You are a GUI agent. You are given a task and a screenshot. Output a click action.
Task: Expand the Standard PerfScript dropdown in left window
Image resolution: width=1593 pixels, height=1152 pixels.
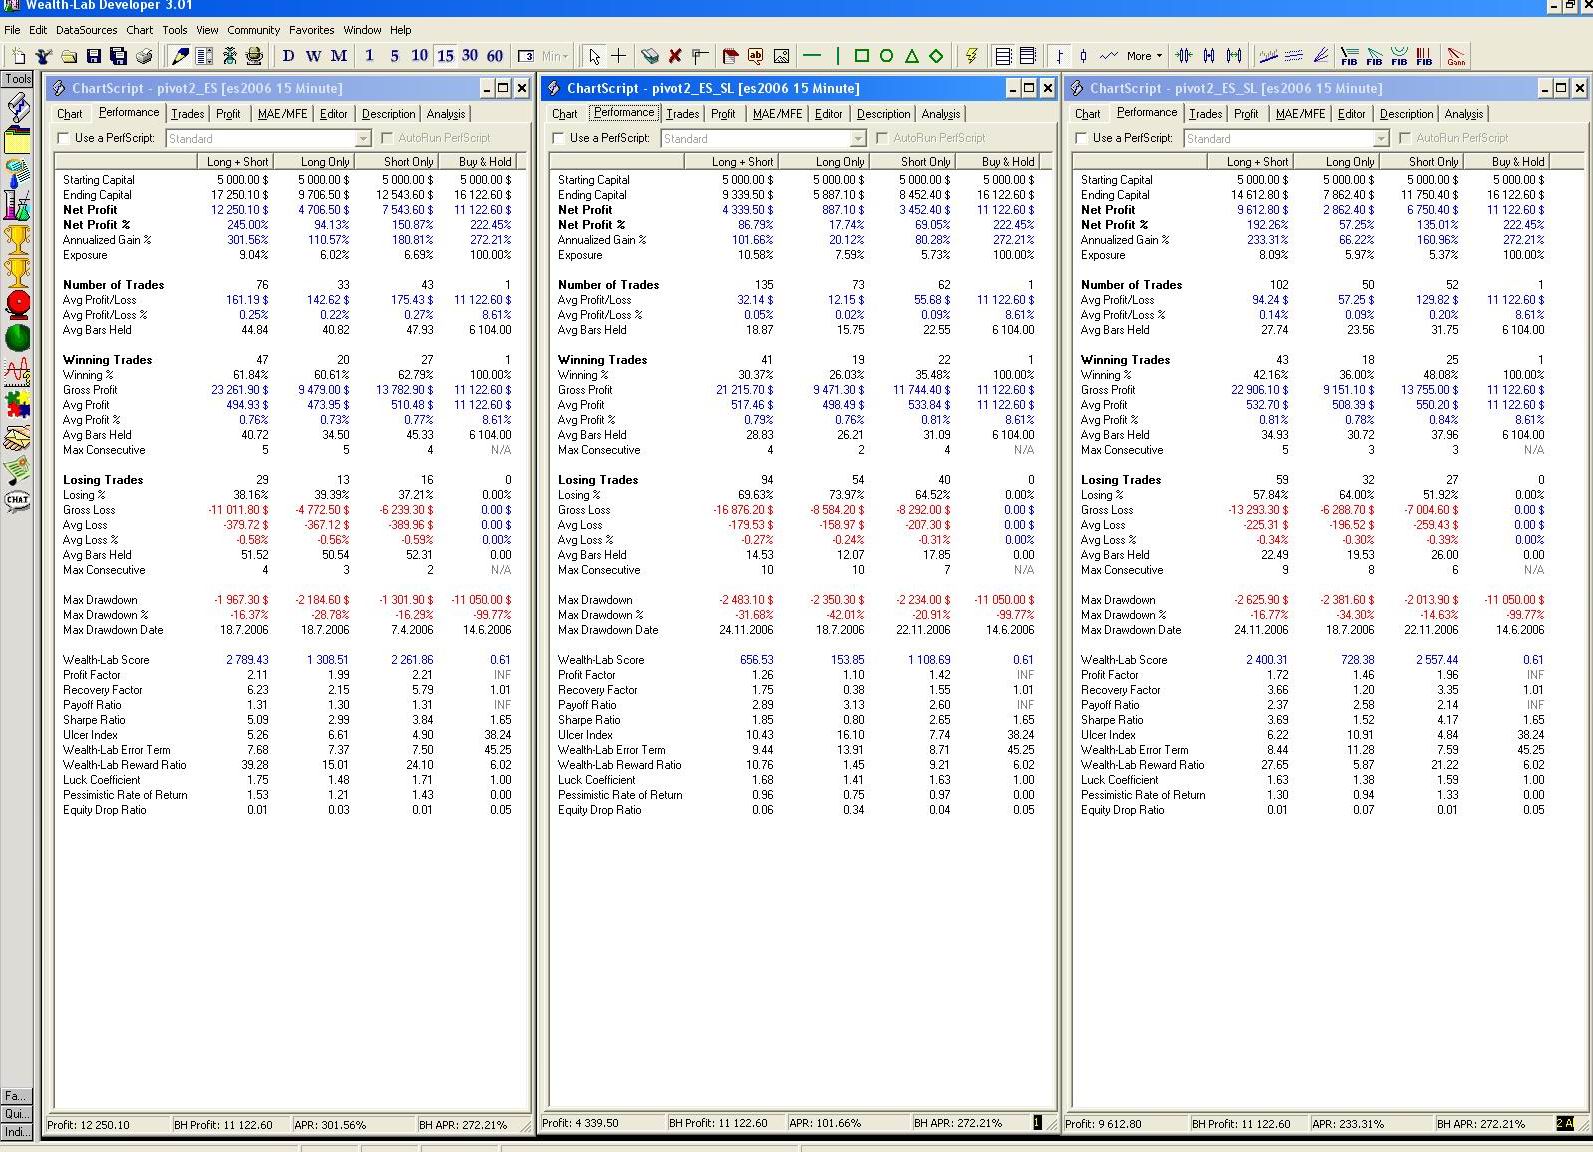click(363, 138)
